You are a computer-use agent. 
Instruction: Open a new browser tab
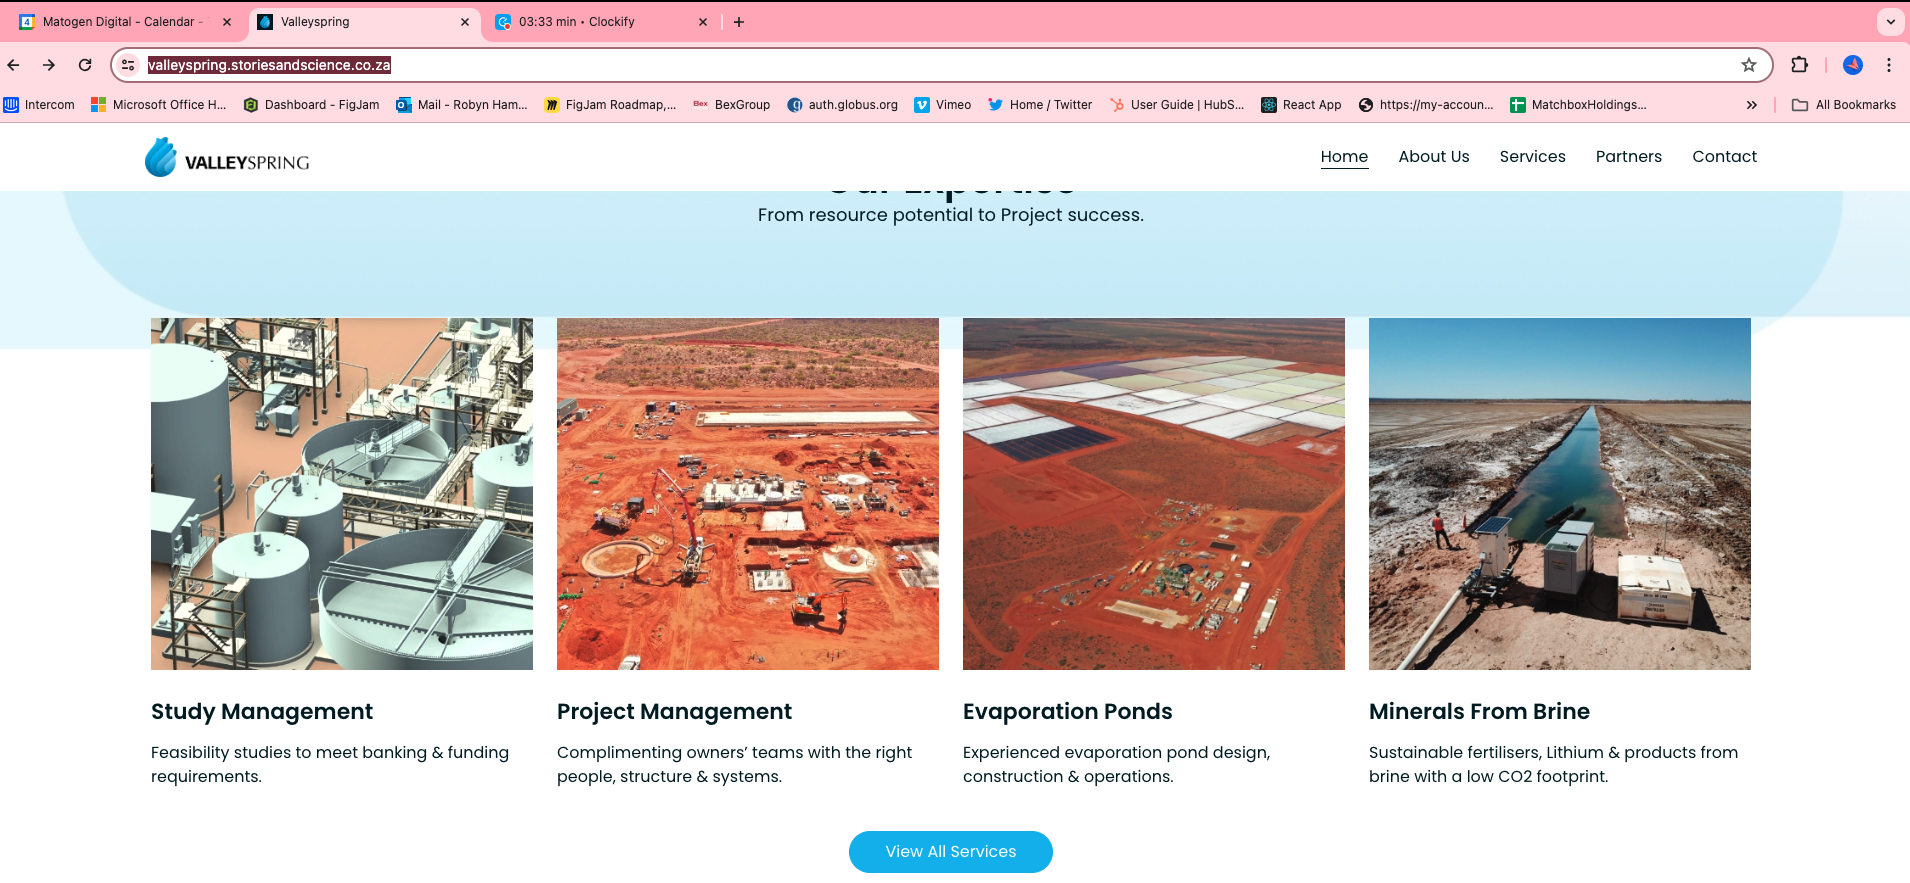tap(739, 22)
